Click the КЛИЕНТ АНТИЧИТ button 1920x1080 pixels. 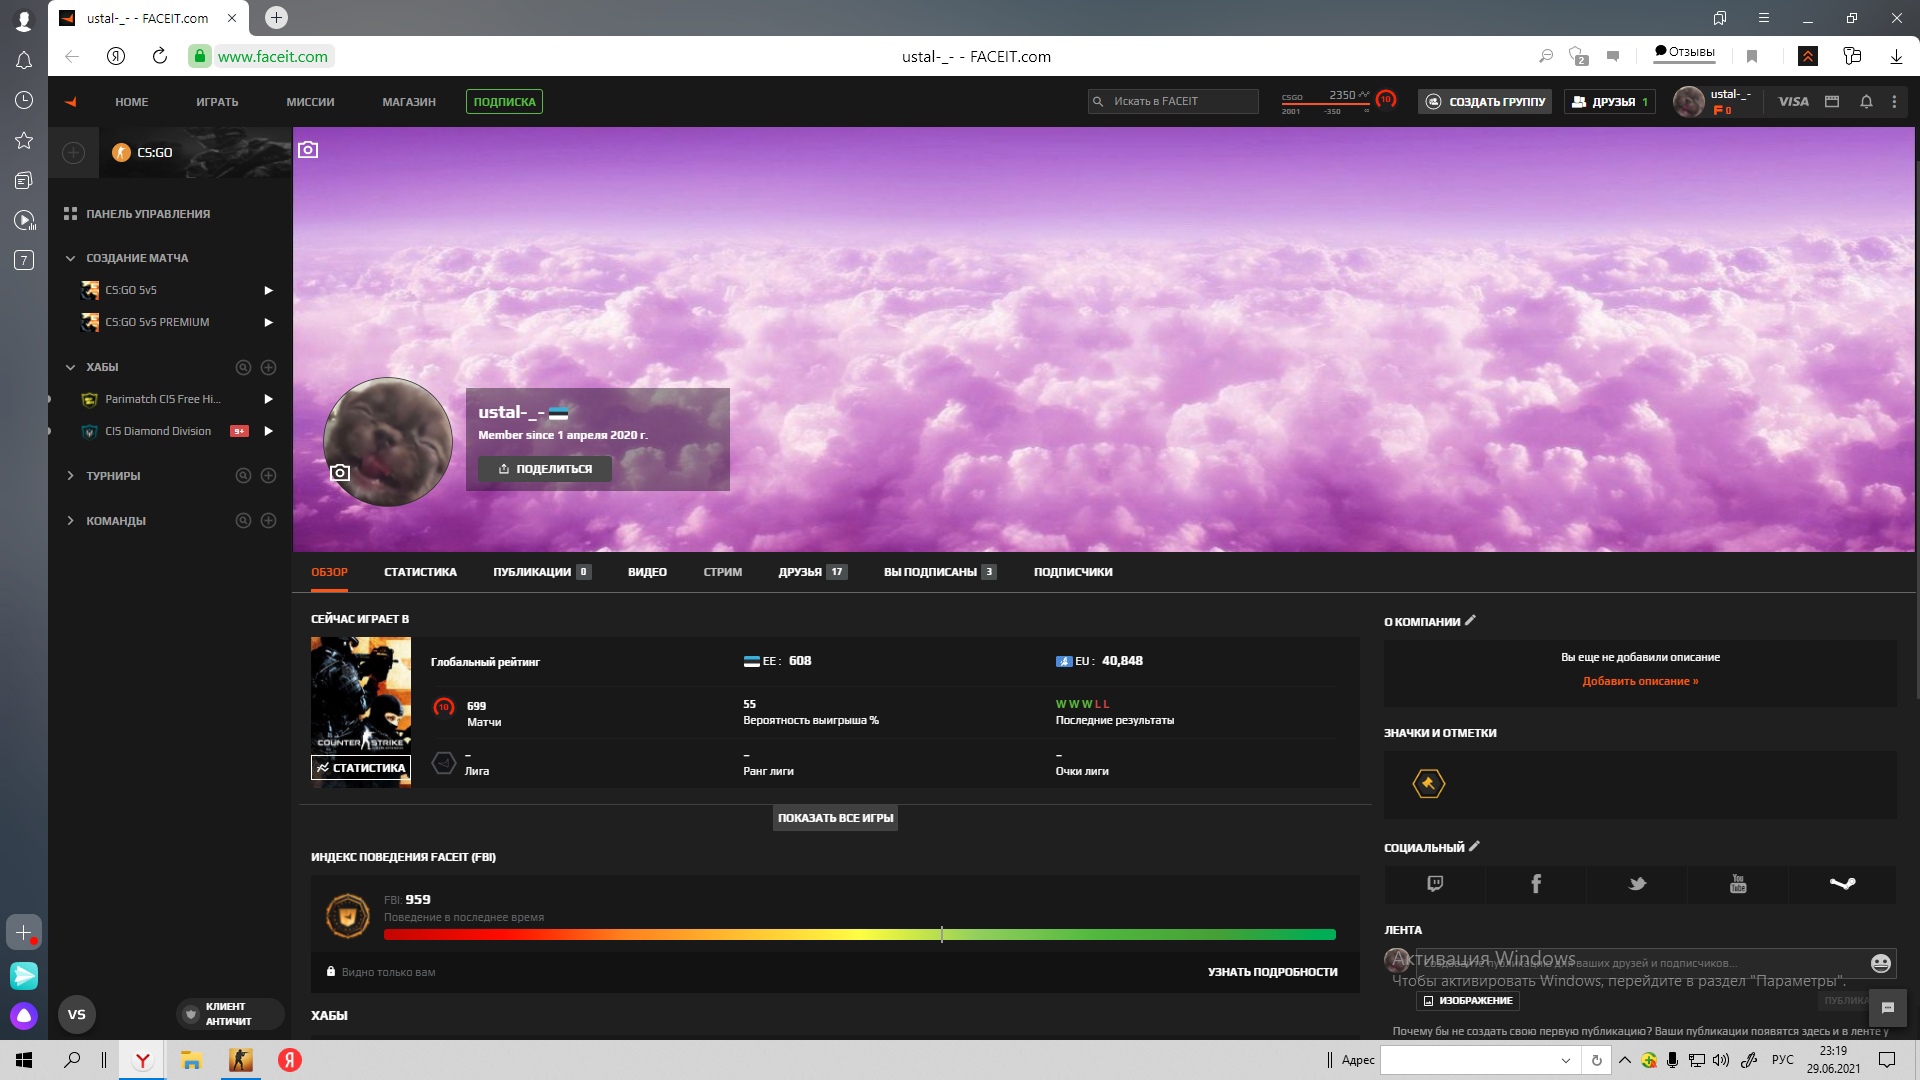point(228,1014)
